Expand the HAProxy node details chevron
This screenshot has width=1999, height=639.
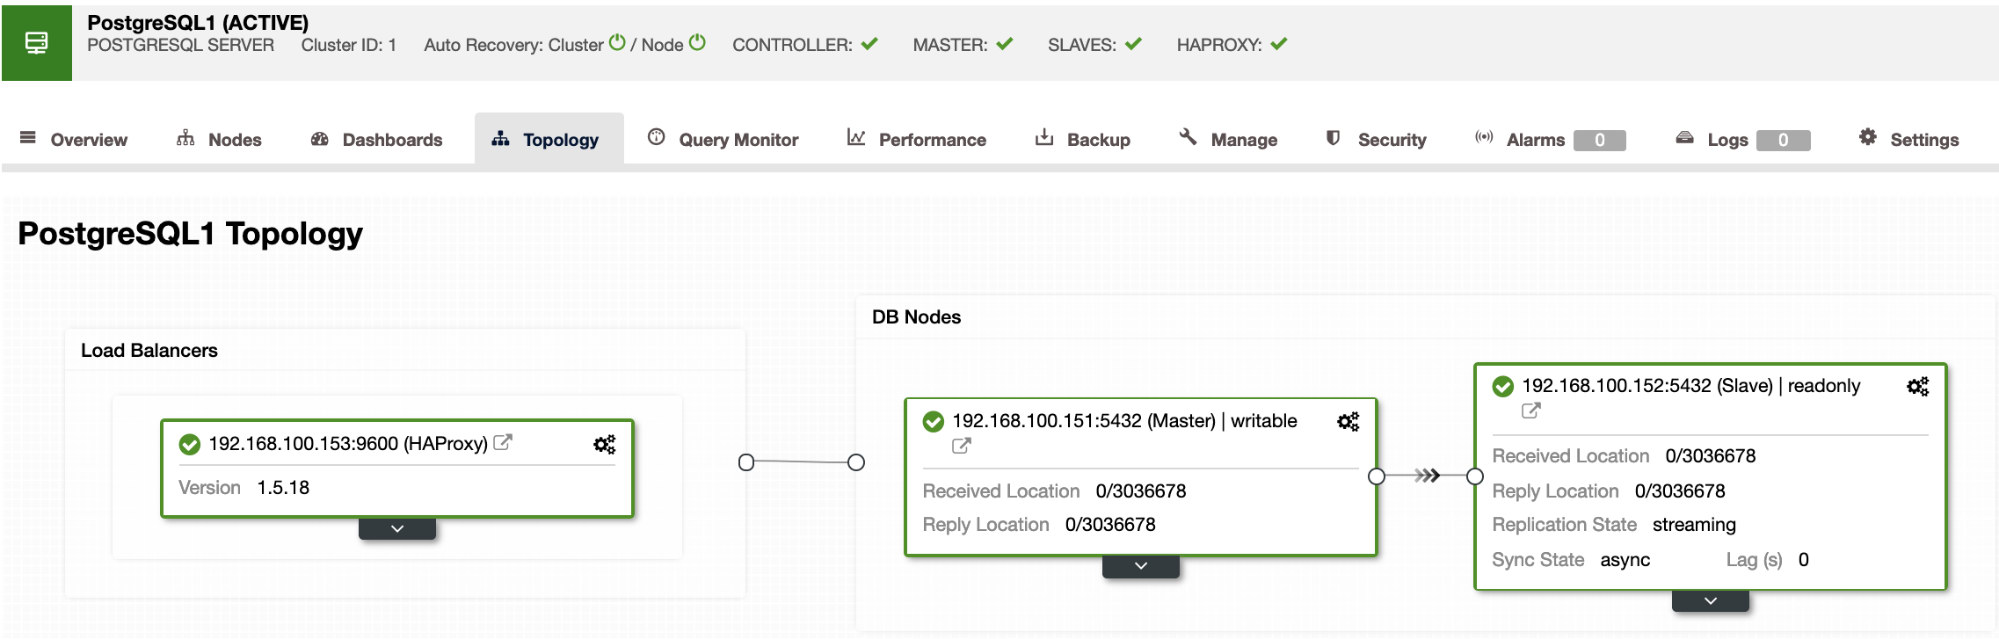[x=397, y=528]
